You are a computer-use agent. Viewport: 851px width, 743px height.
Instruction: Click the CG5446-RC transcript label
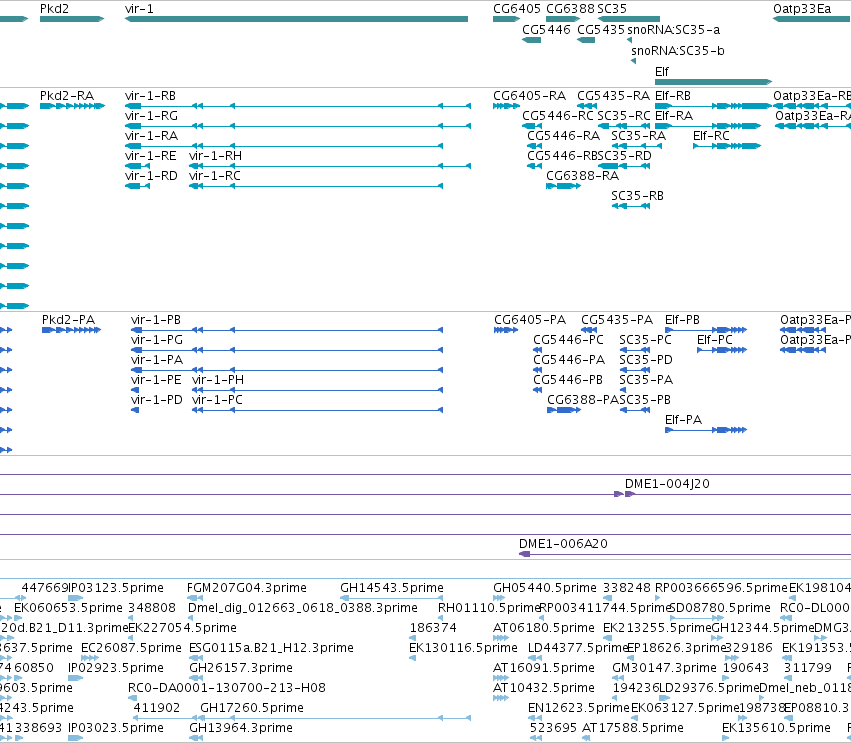(x=558, y=116)
